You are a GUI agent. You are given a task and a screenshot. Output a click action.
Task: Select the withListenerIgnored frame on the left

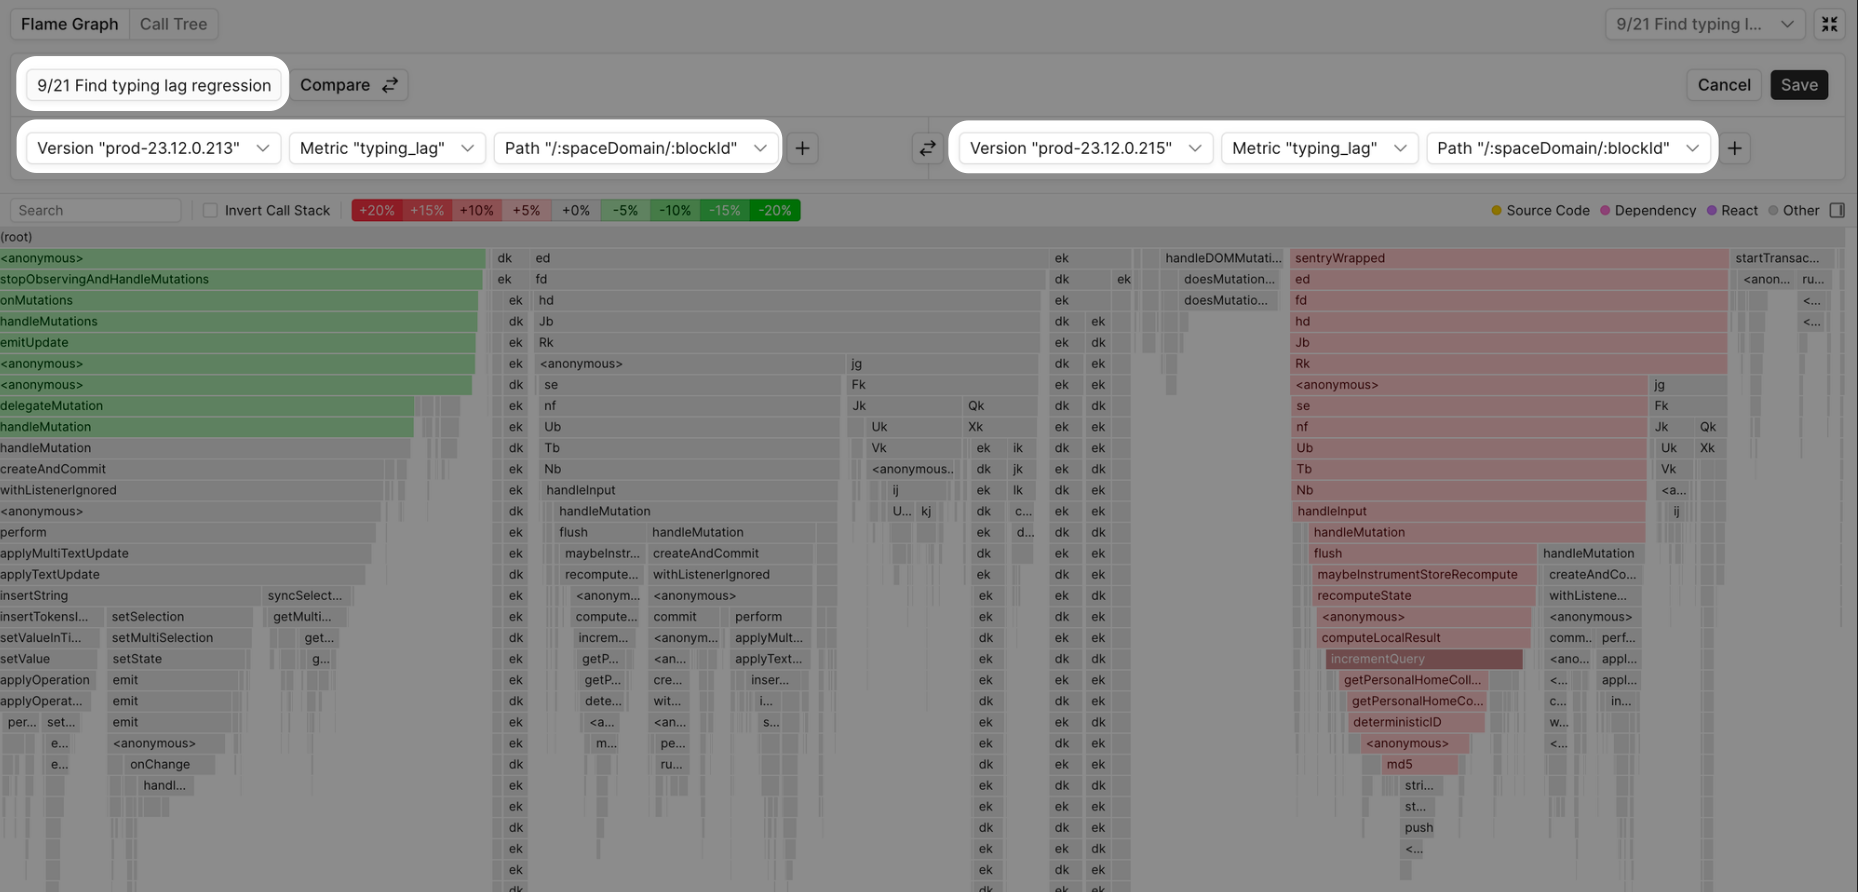(x=191, y=490)
